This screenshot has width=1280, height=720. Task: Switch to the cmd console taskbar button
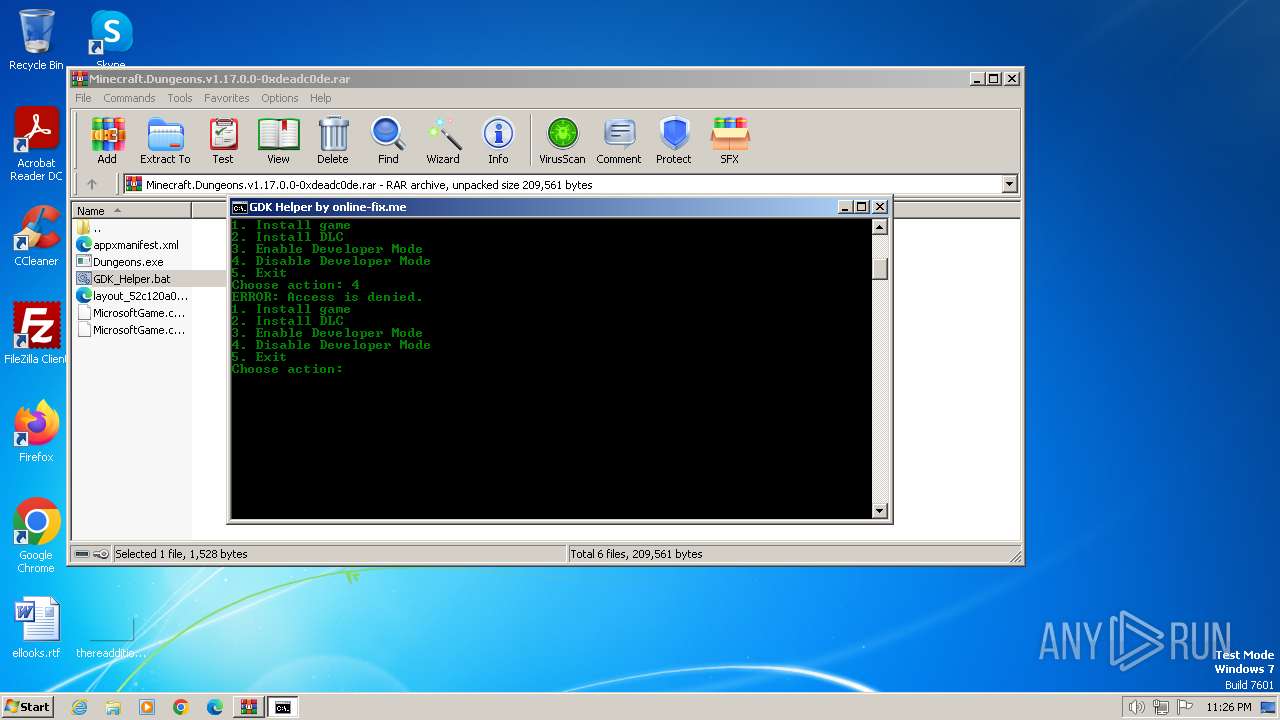click(x=283, y=707)
